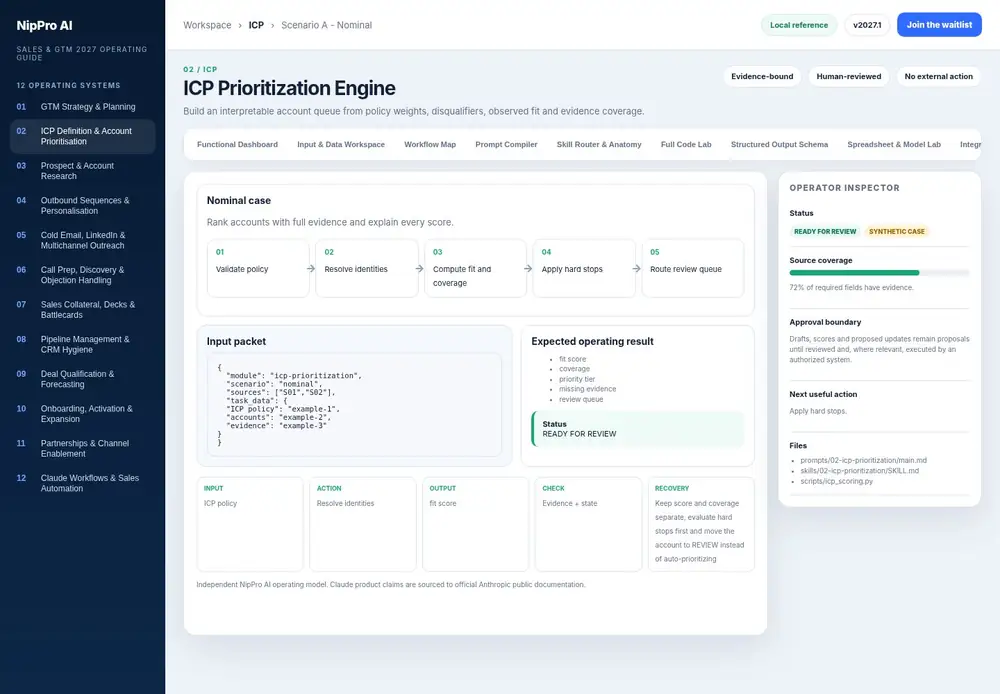Image resolution: width=1000 pixels, height=694 pixels.
Task: Click the v2027.1 version badge
Action: coord(867,25)
